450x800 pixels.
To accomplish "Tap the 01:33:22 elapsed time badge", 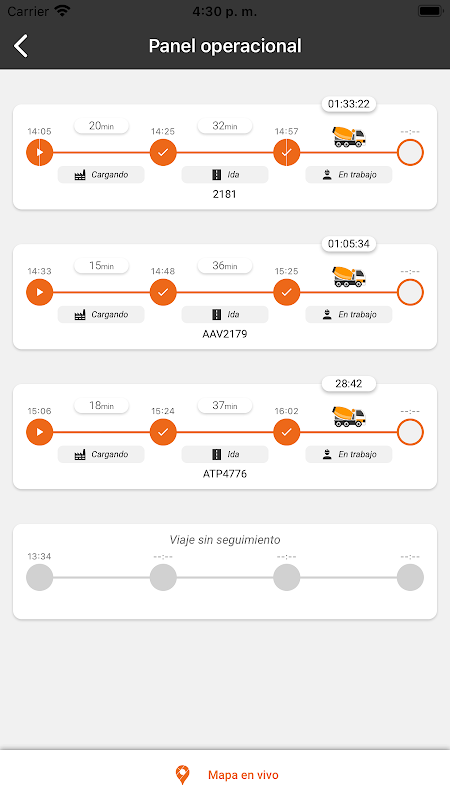I will coord(349,104).
